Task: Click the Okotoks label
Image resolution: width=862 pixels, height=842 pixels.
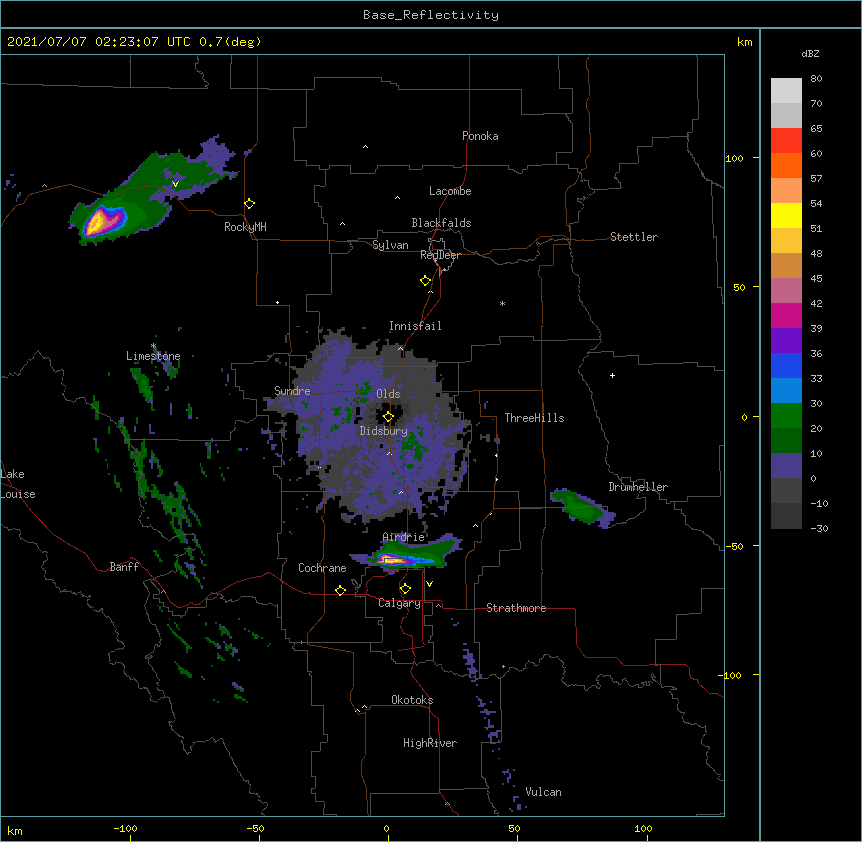Action: pos(412,700)
